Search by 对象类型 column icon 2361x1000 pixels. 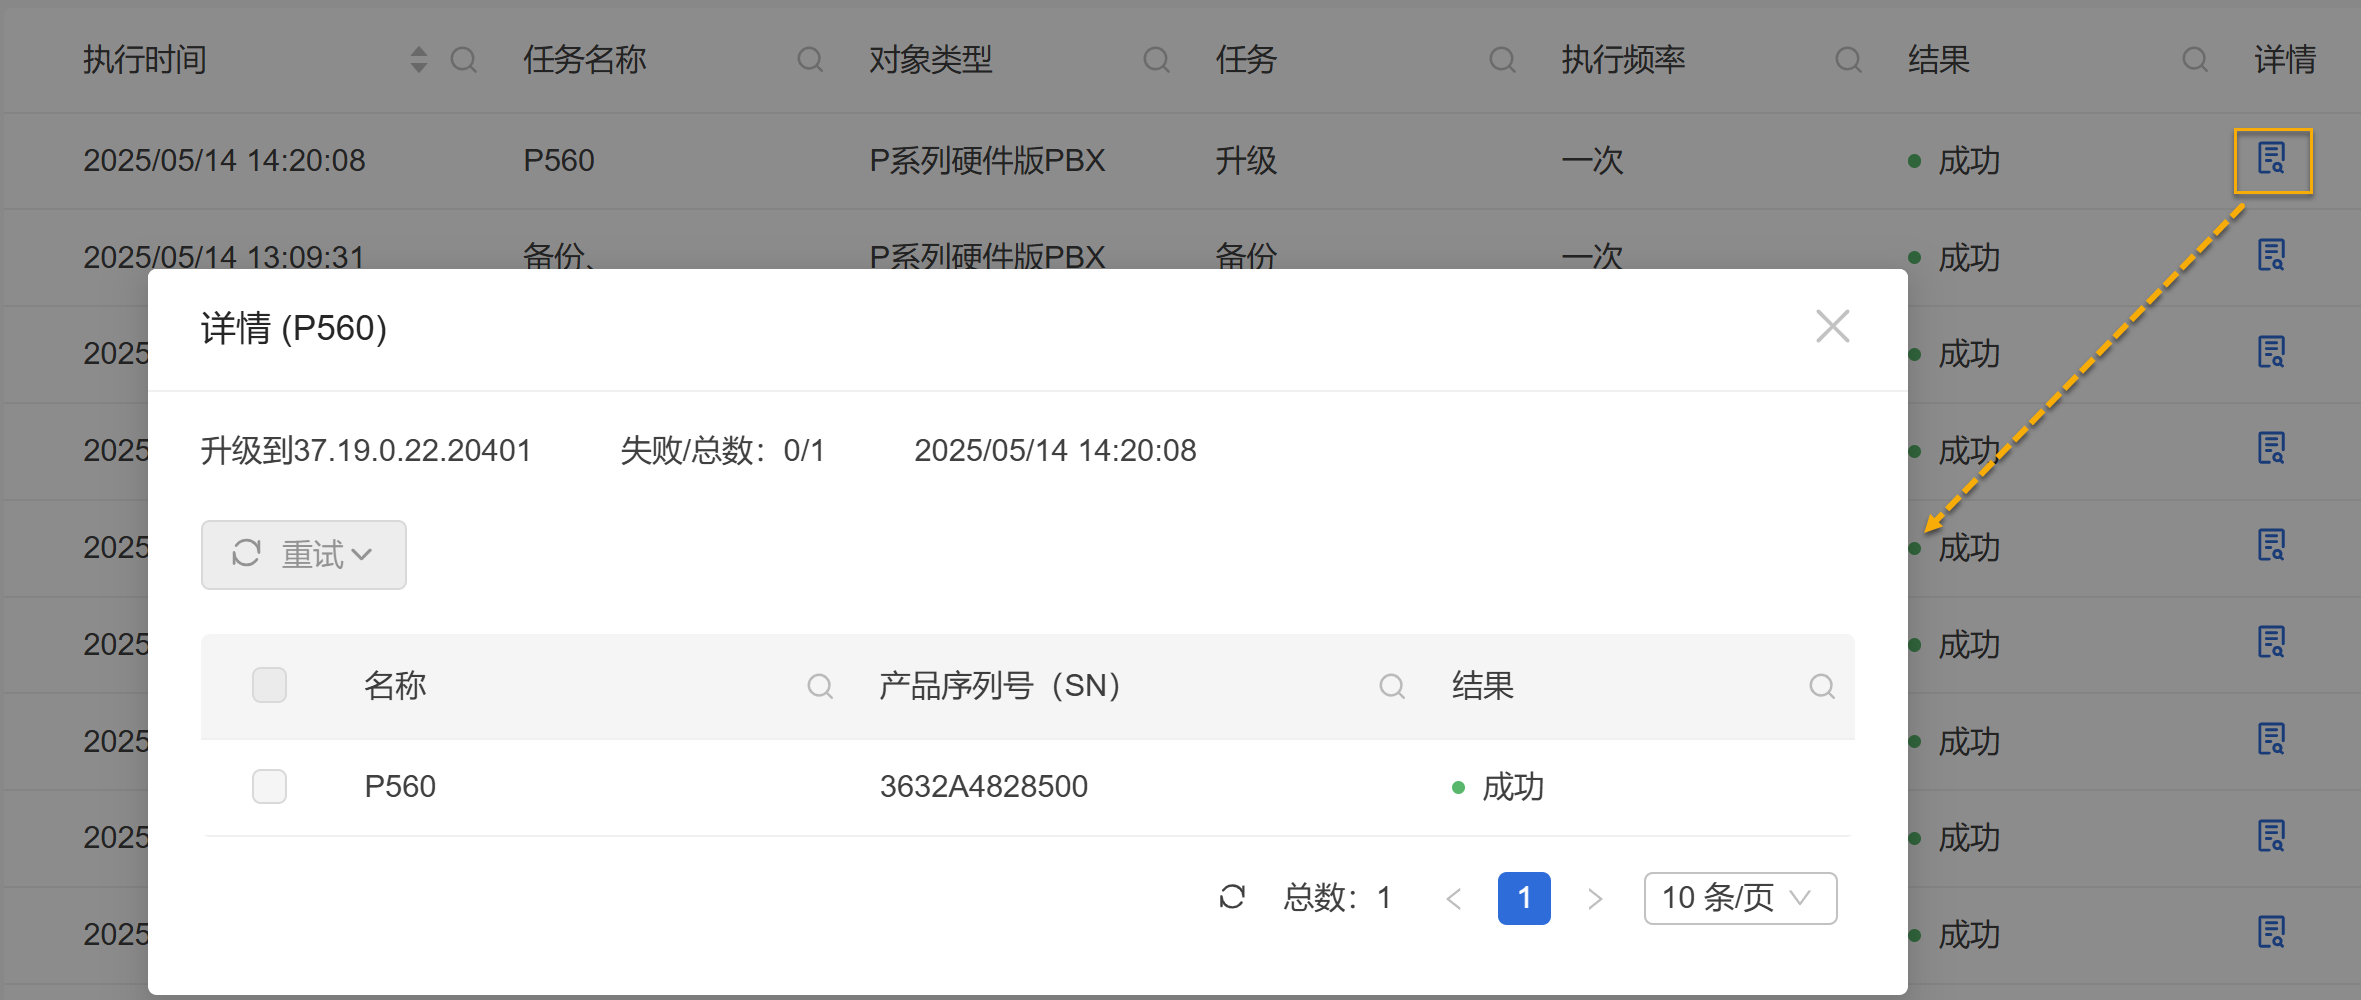click(x=1156, y=60)
